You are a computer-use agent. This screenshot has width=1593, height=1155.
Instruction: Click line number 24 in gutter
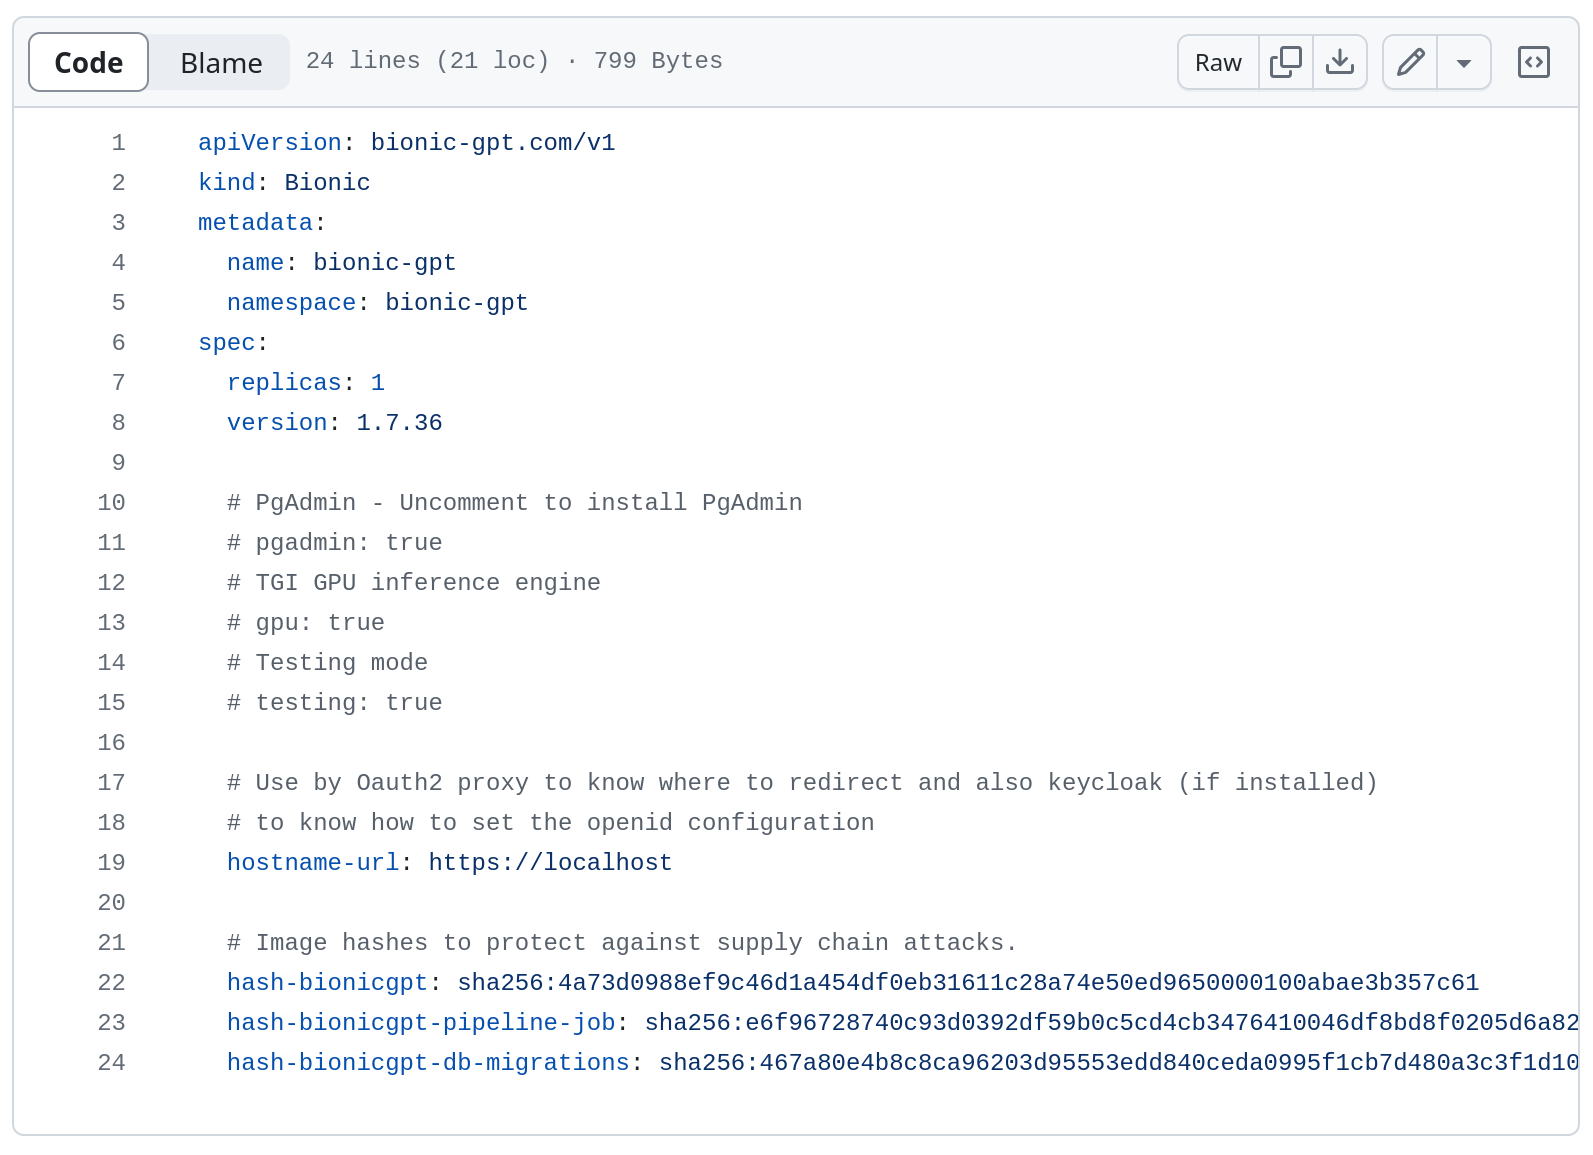(x=112, y=1063)
